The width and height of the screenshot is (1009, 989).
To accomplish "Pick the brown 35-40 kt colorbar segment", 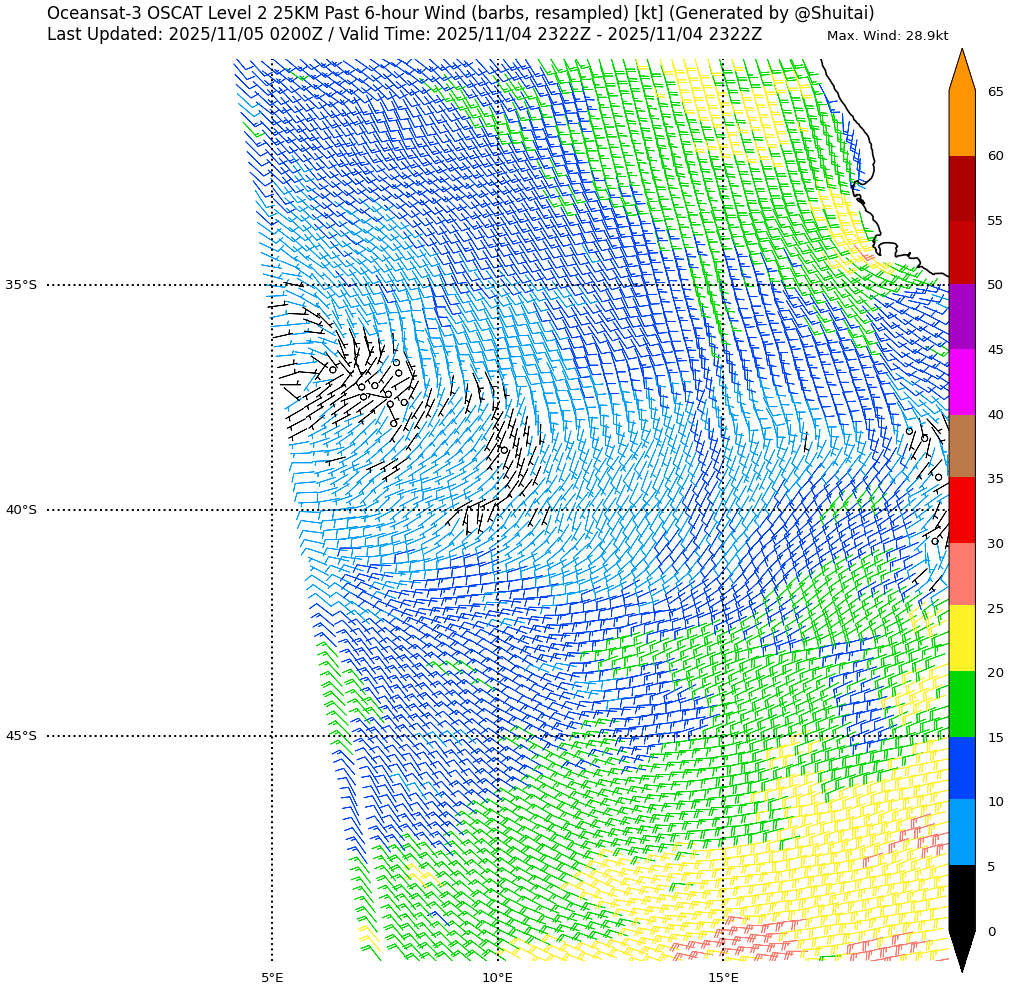I will [x=961, y=446].
